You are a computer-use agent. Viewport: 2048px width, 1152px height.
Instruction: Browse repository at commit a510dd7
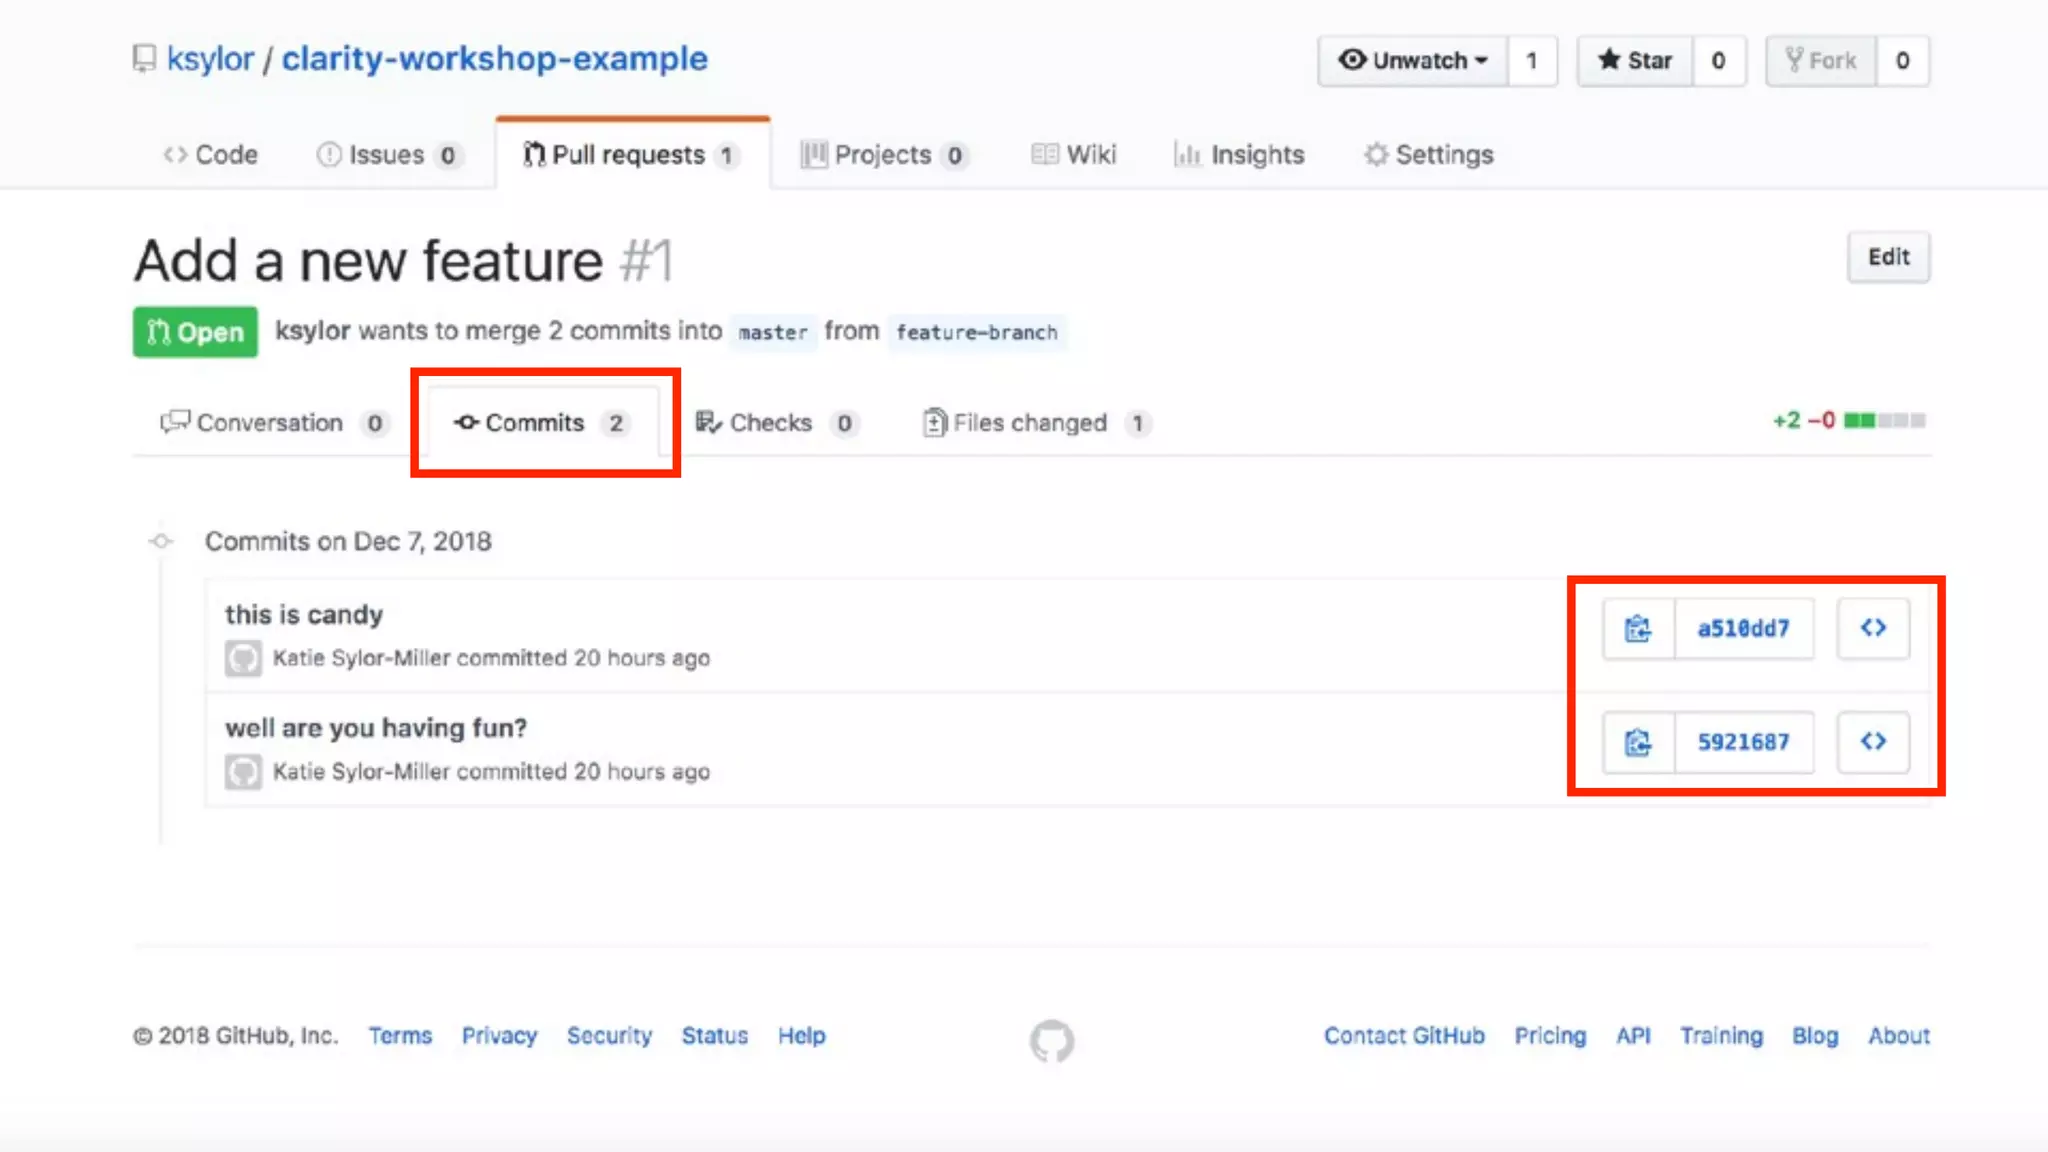click(x=1873, y=629)
